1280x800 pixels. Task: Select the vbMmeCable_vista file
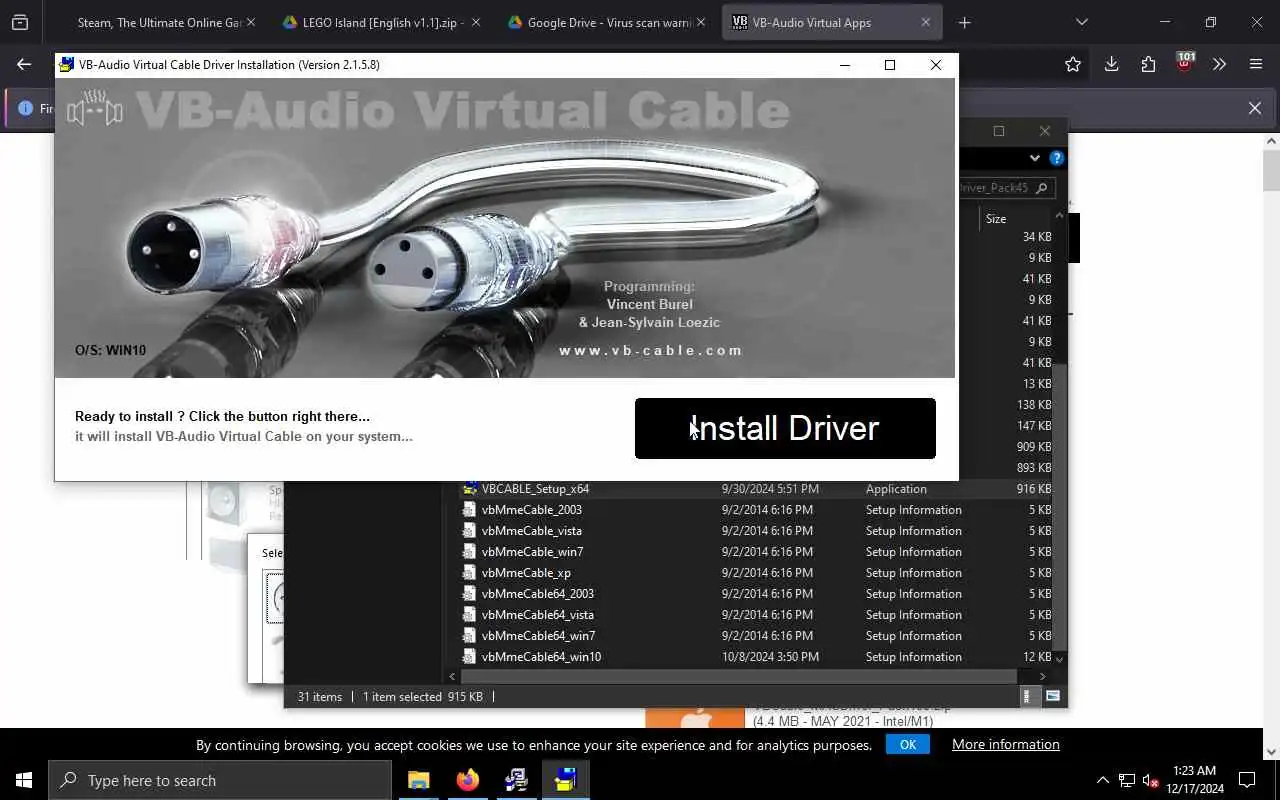click(756, 531)
